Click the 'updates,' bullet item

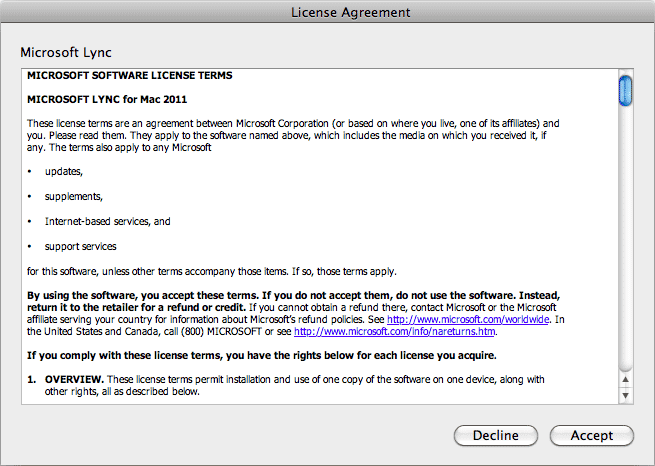[x=64, y=172]
